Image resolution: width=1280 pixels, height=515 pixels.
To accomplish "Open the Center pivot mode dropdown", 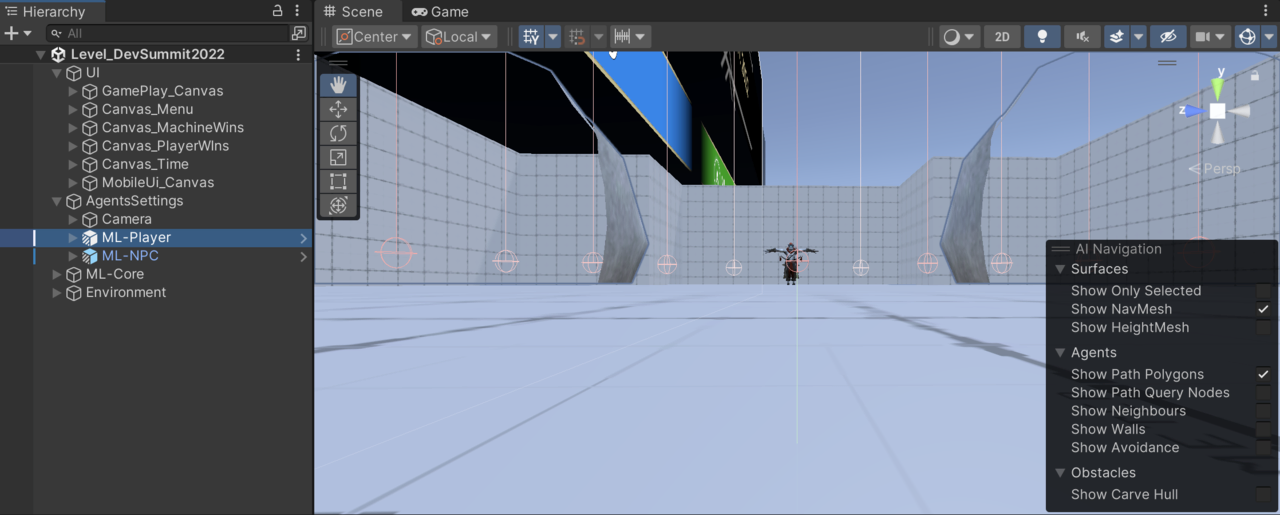I will [x=375, y=37].
